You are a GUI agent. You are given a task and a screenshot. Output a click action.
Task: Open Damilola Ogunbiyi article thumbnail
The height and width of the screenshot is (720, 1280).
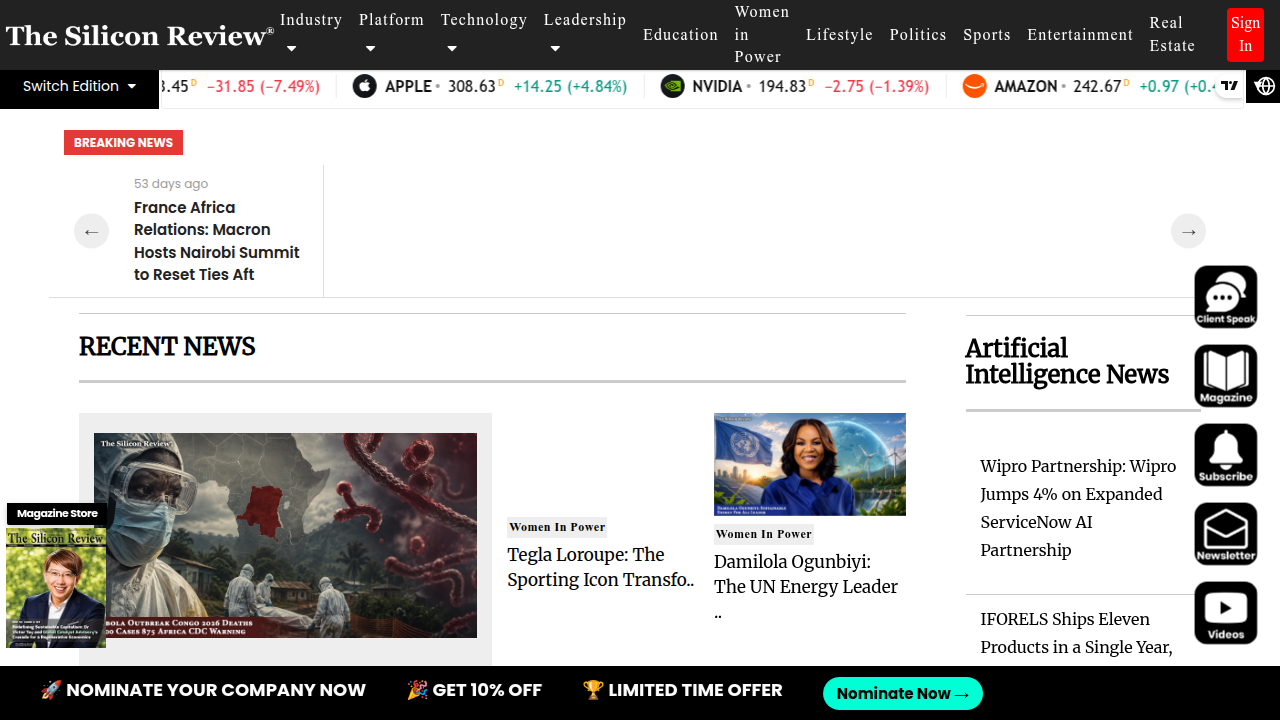tap(810, 464)
